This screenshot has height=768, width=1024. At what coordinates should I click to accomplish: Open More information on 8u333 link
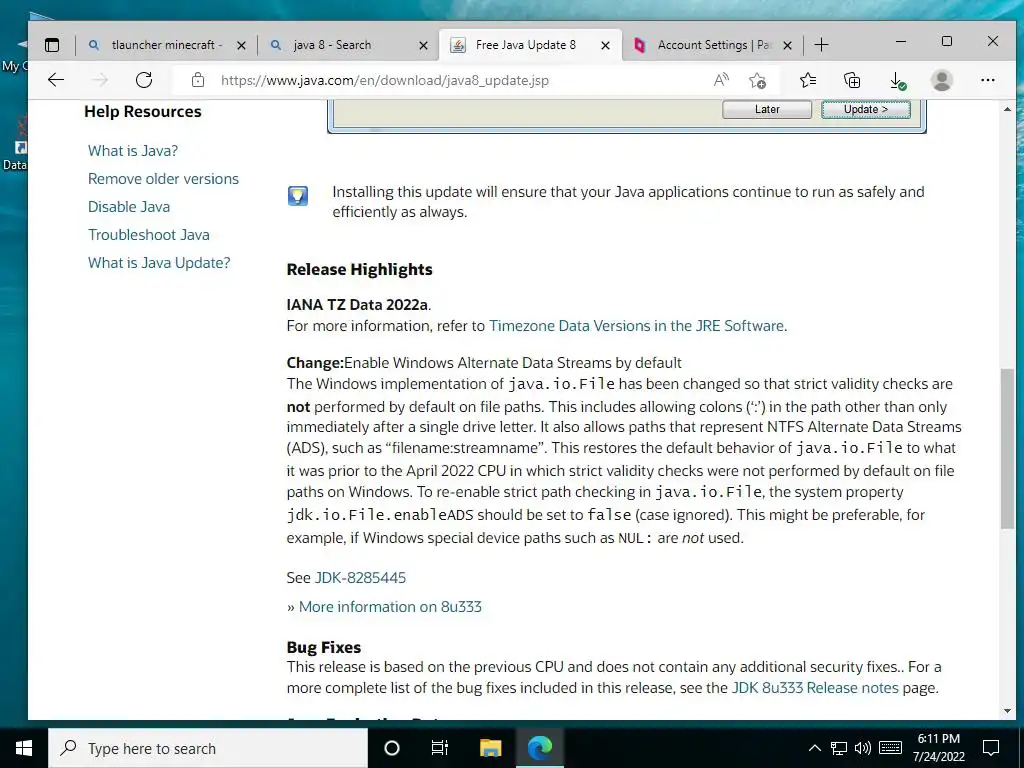390,607
